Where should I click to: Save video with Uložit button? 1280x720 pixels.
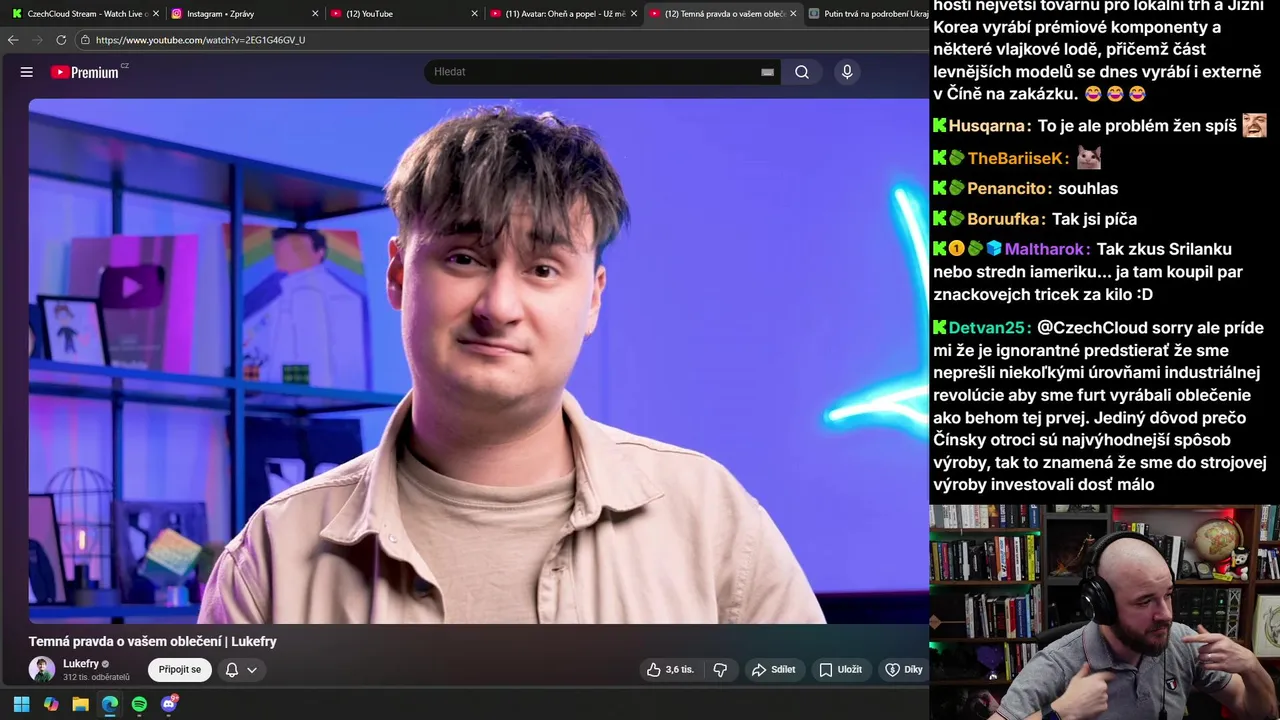pos(840,670)
